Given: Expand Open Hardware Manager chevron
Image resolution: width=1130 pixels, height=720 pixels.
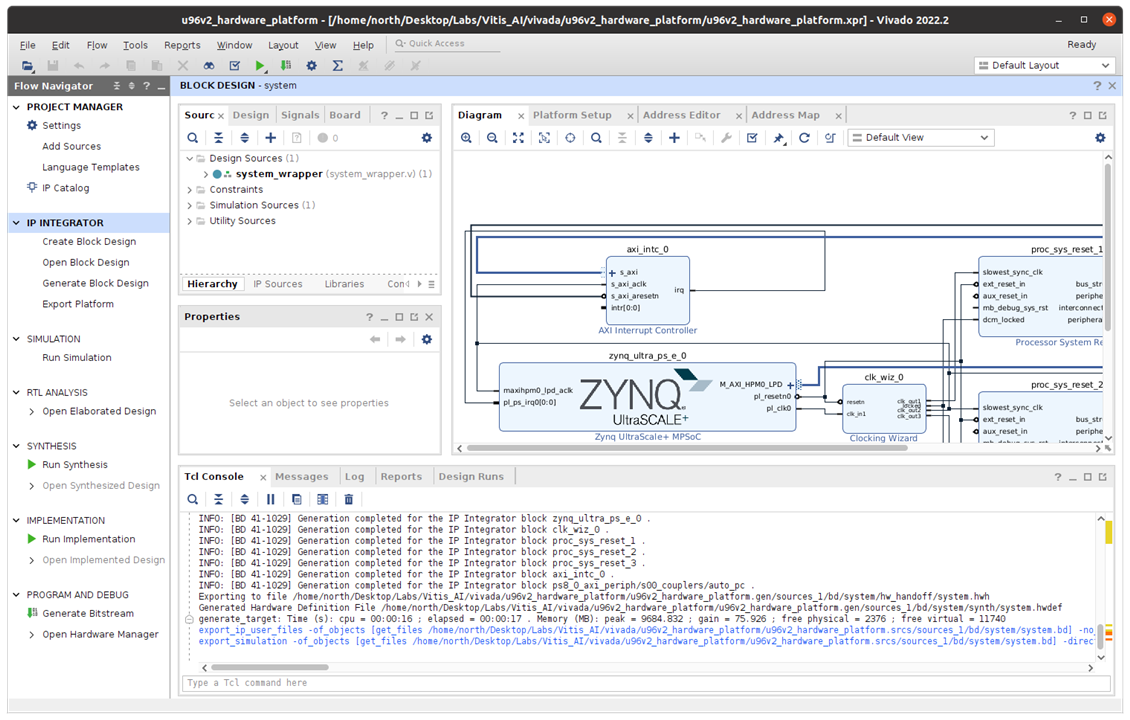Looking at the screenshot, I should [x=32, y=635].
